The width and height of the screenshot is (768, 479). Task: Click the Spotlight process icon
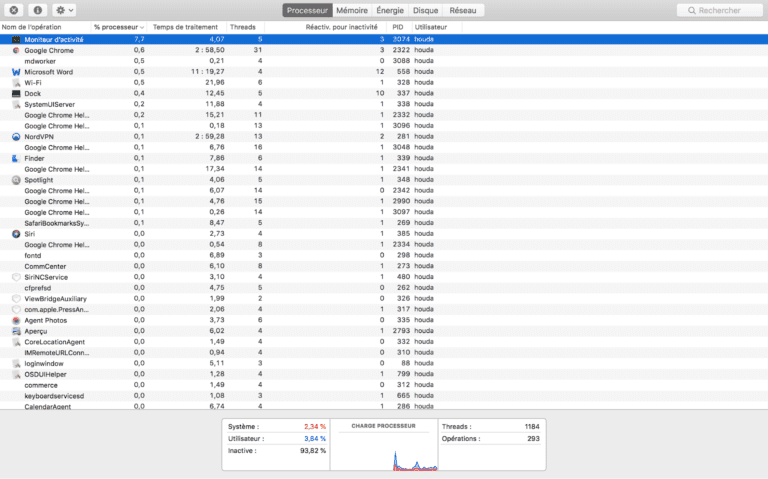[x=16, y=180]
